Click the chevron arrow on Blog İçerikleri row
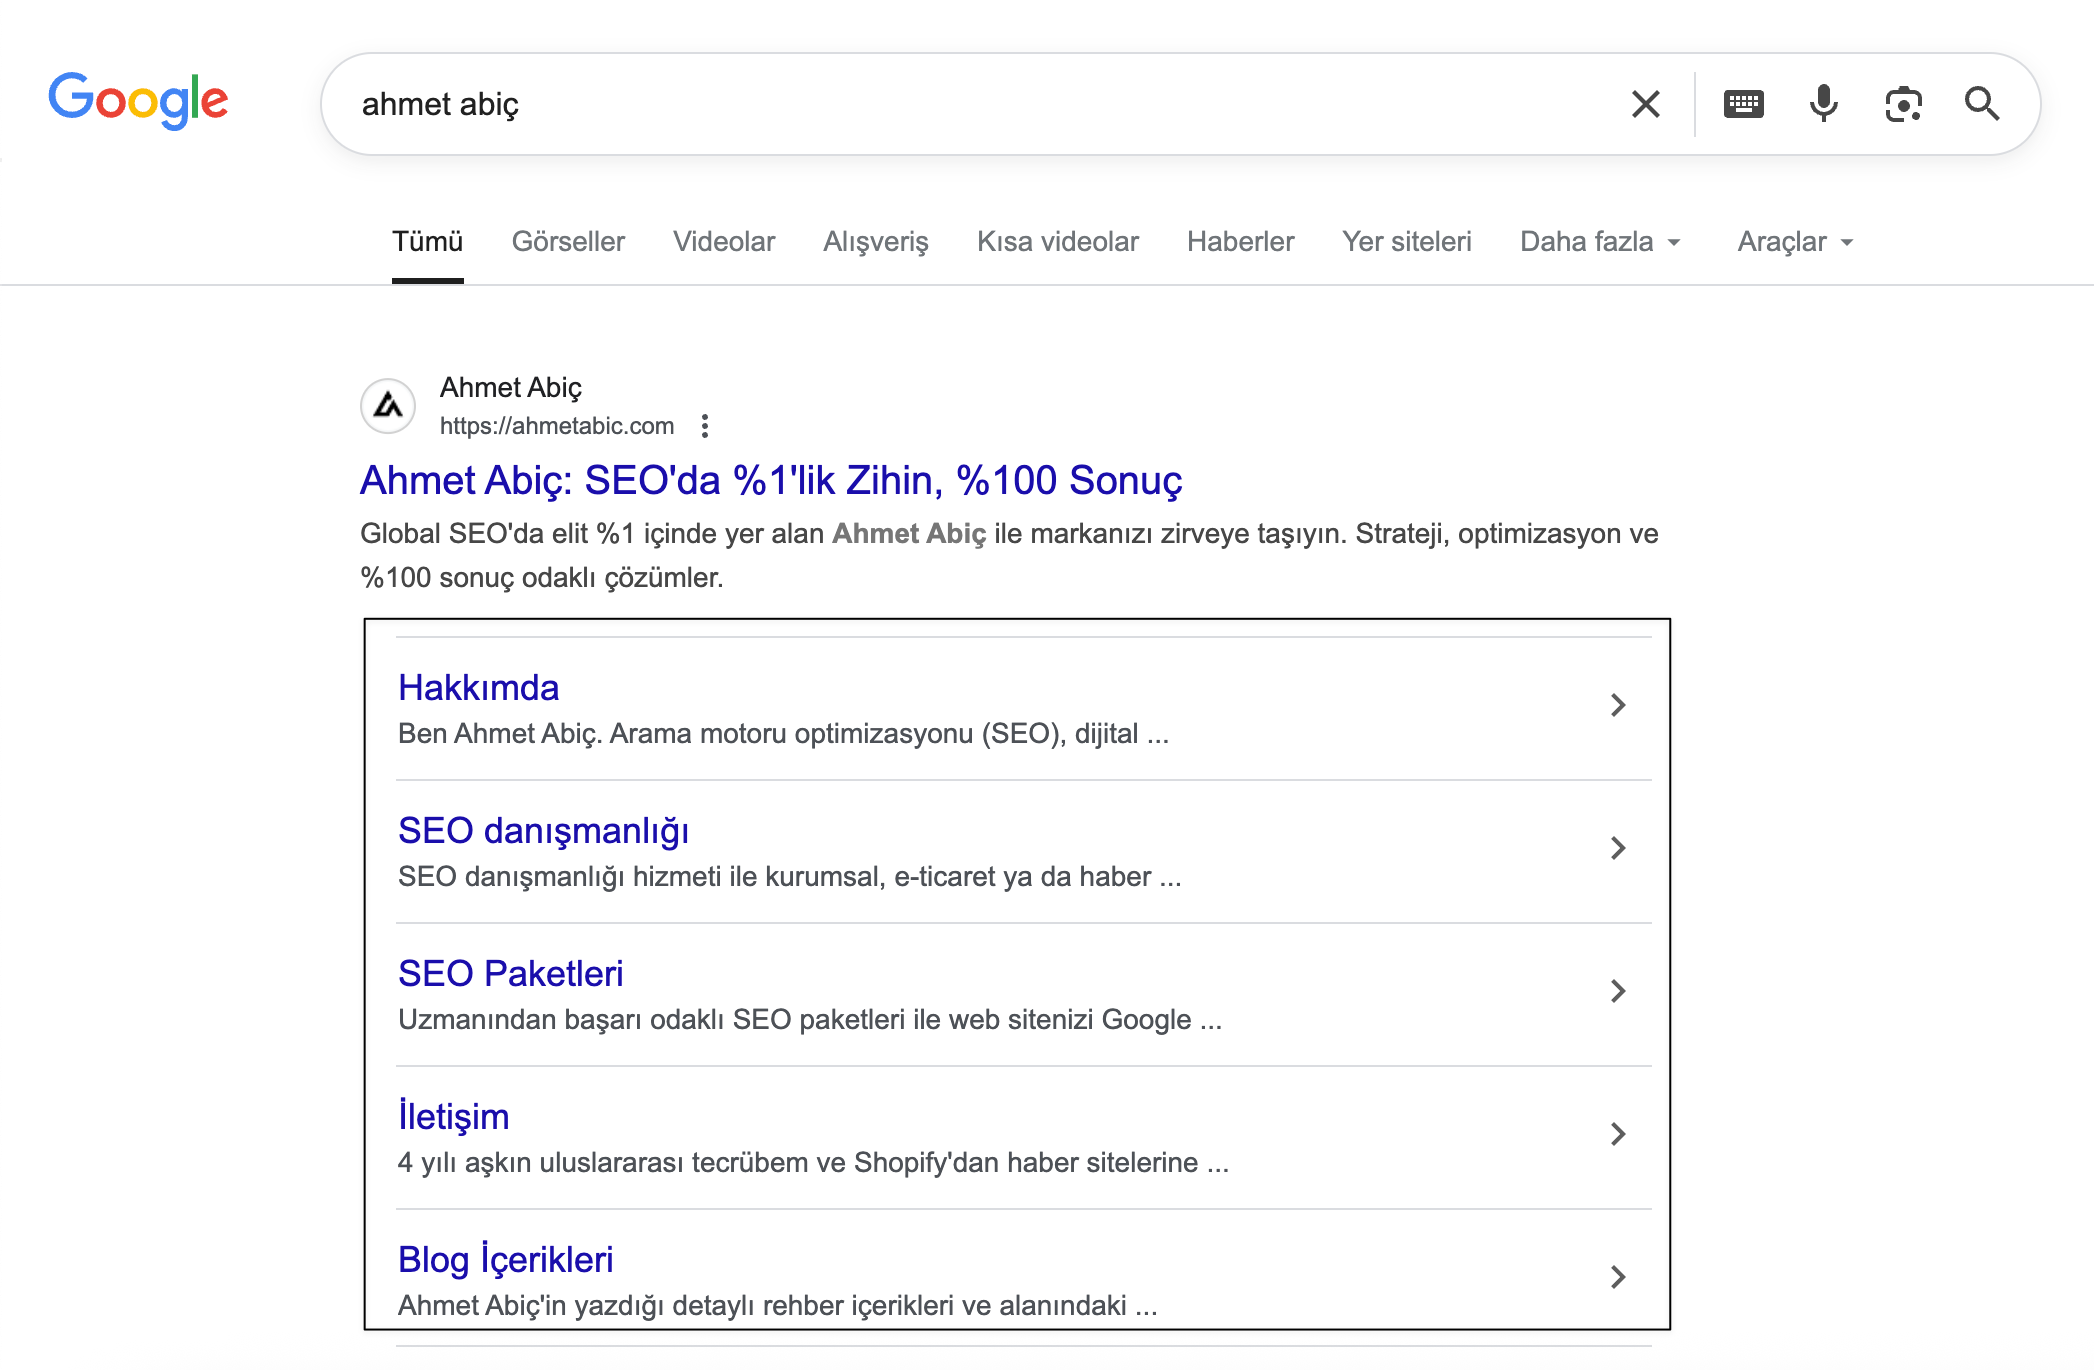The height and width of the screenshot is (1370, 2094). [1618, 1277]
